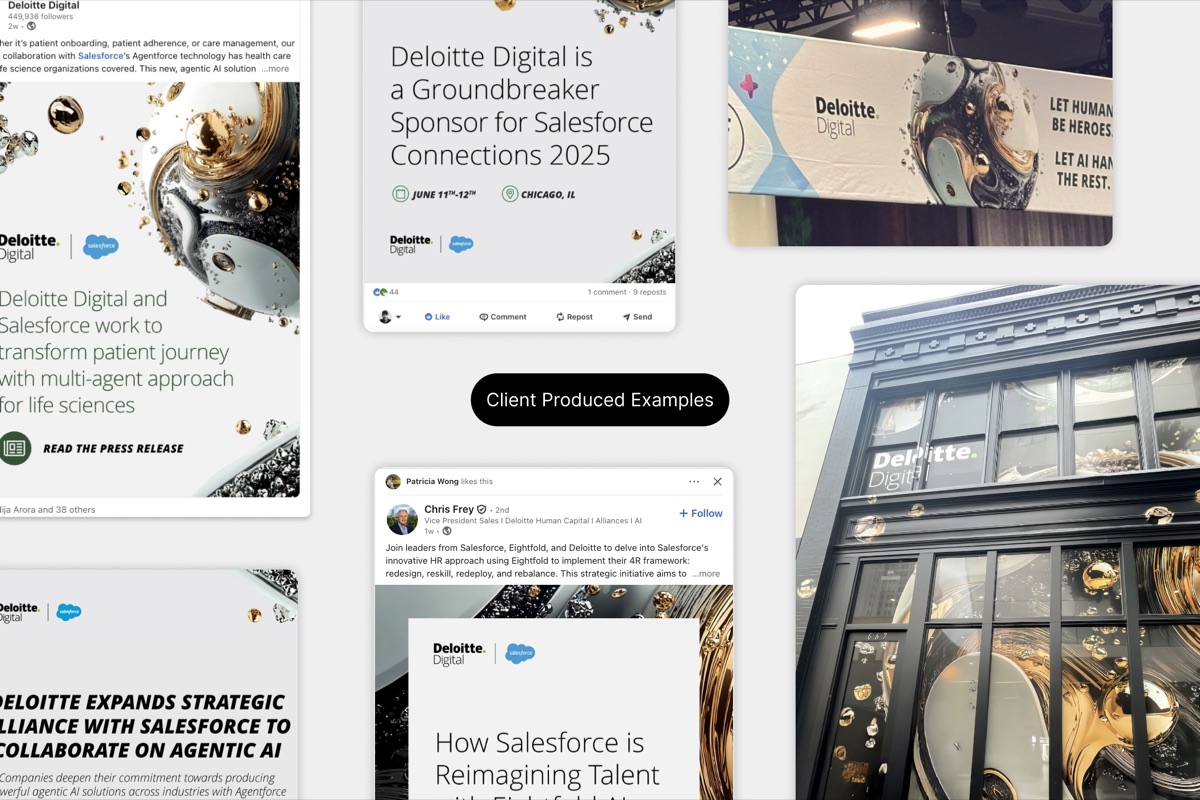1200x800 pixels.
Task: Click the 'DELOITTE EXPANDS STRATEGIC ALLIANCE' headline
Action: pos(145,726)
